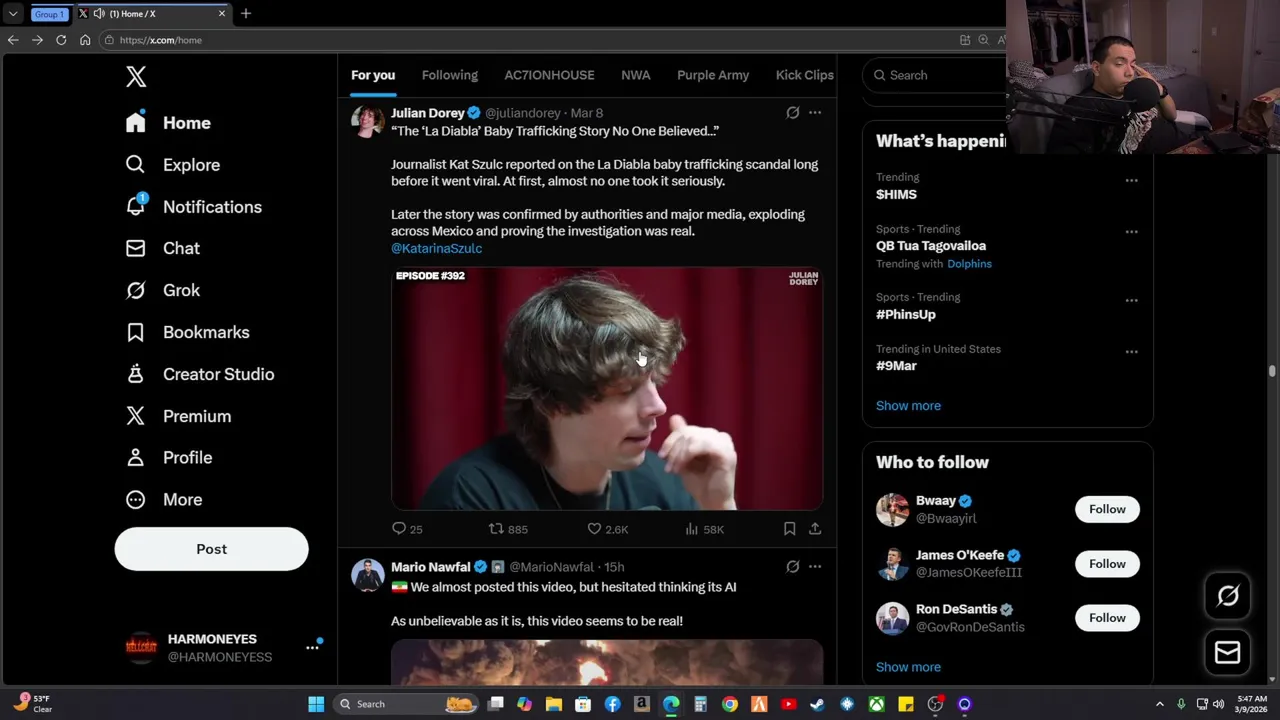This screenshot has width=1280, height=720.
Task: Like Julian Dorey's post
Action: tap(607, 529)
